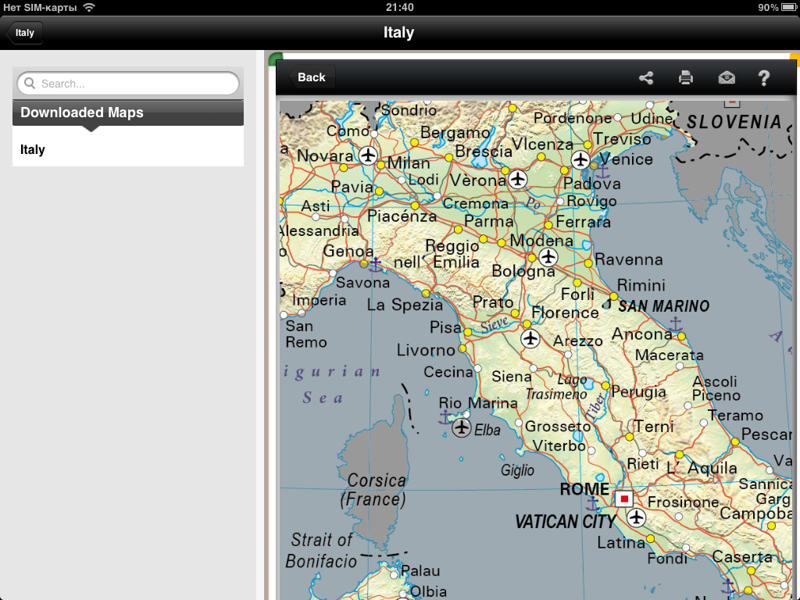Image resolution: width=800 pixels, height=600 pixels.
Task: Focus the Search text field
Action: 135,84
